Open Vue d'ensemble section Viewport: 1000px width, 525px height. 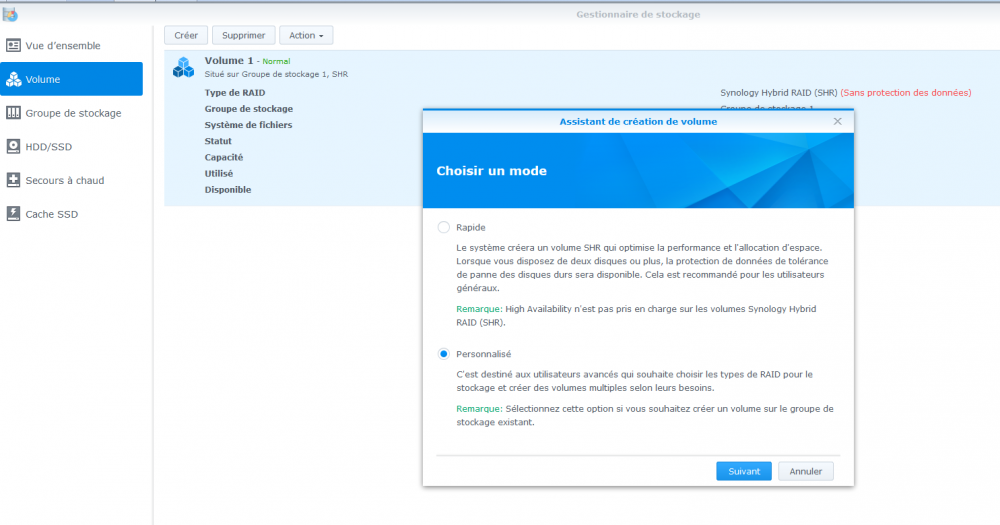pos(71,45)
